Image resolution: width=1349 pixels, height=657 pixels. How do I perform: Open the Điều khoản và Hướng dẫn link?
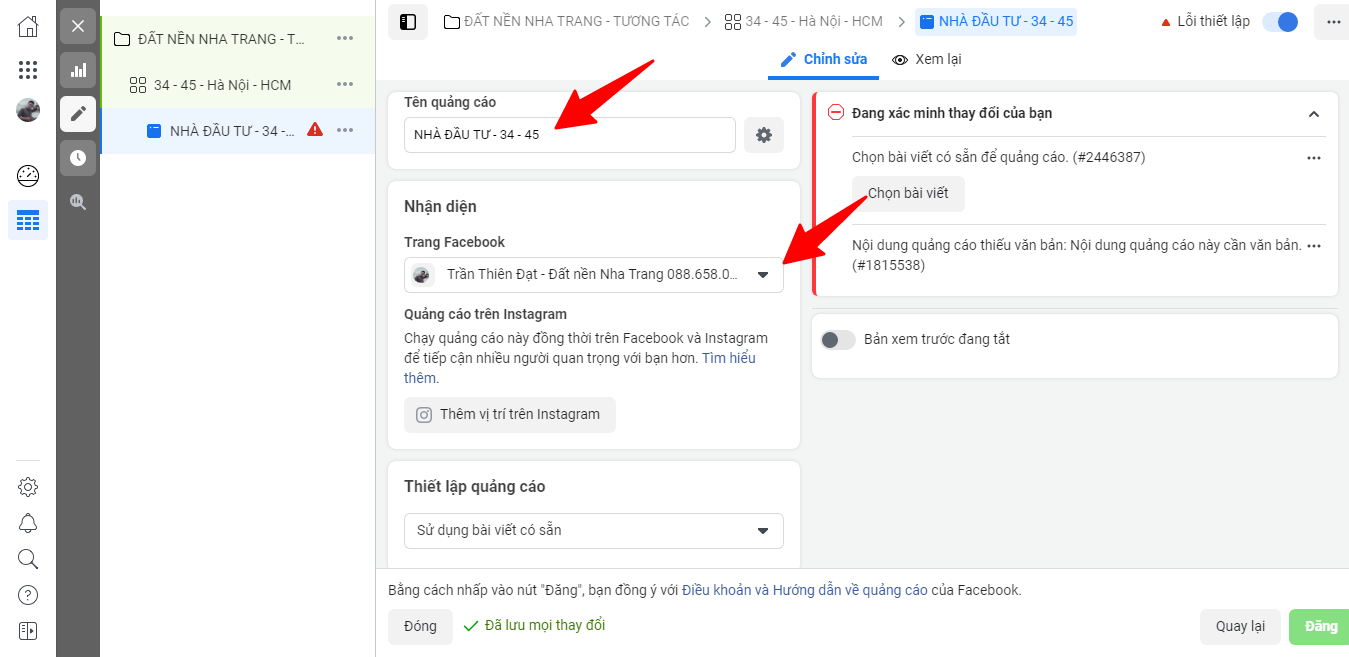click(x=805, y=590)
